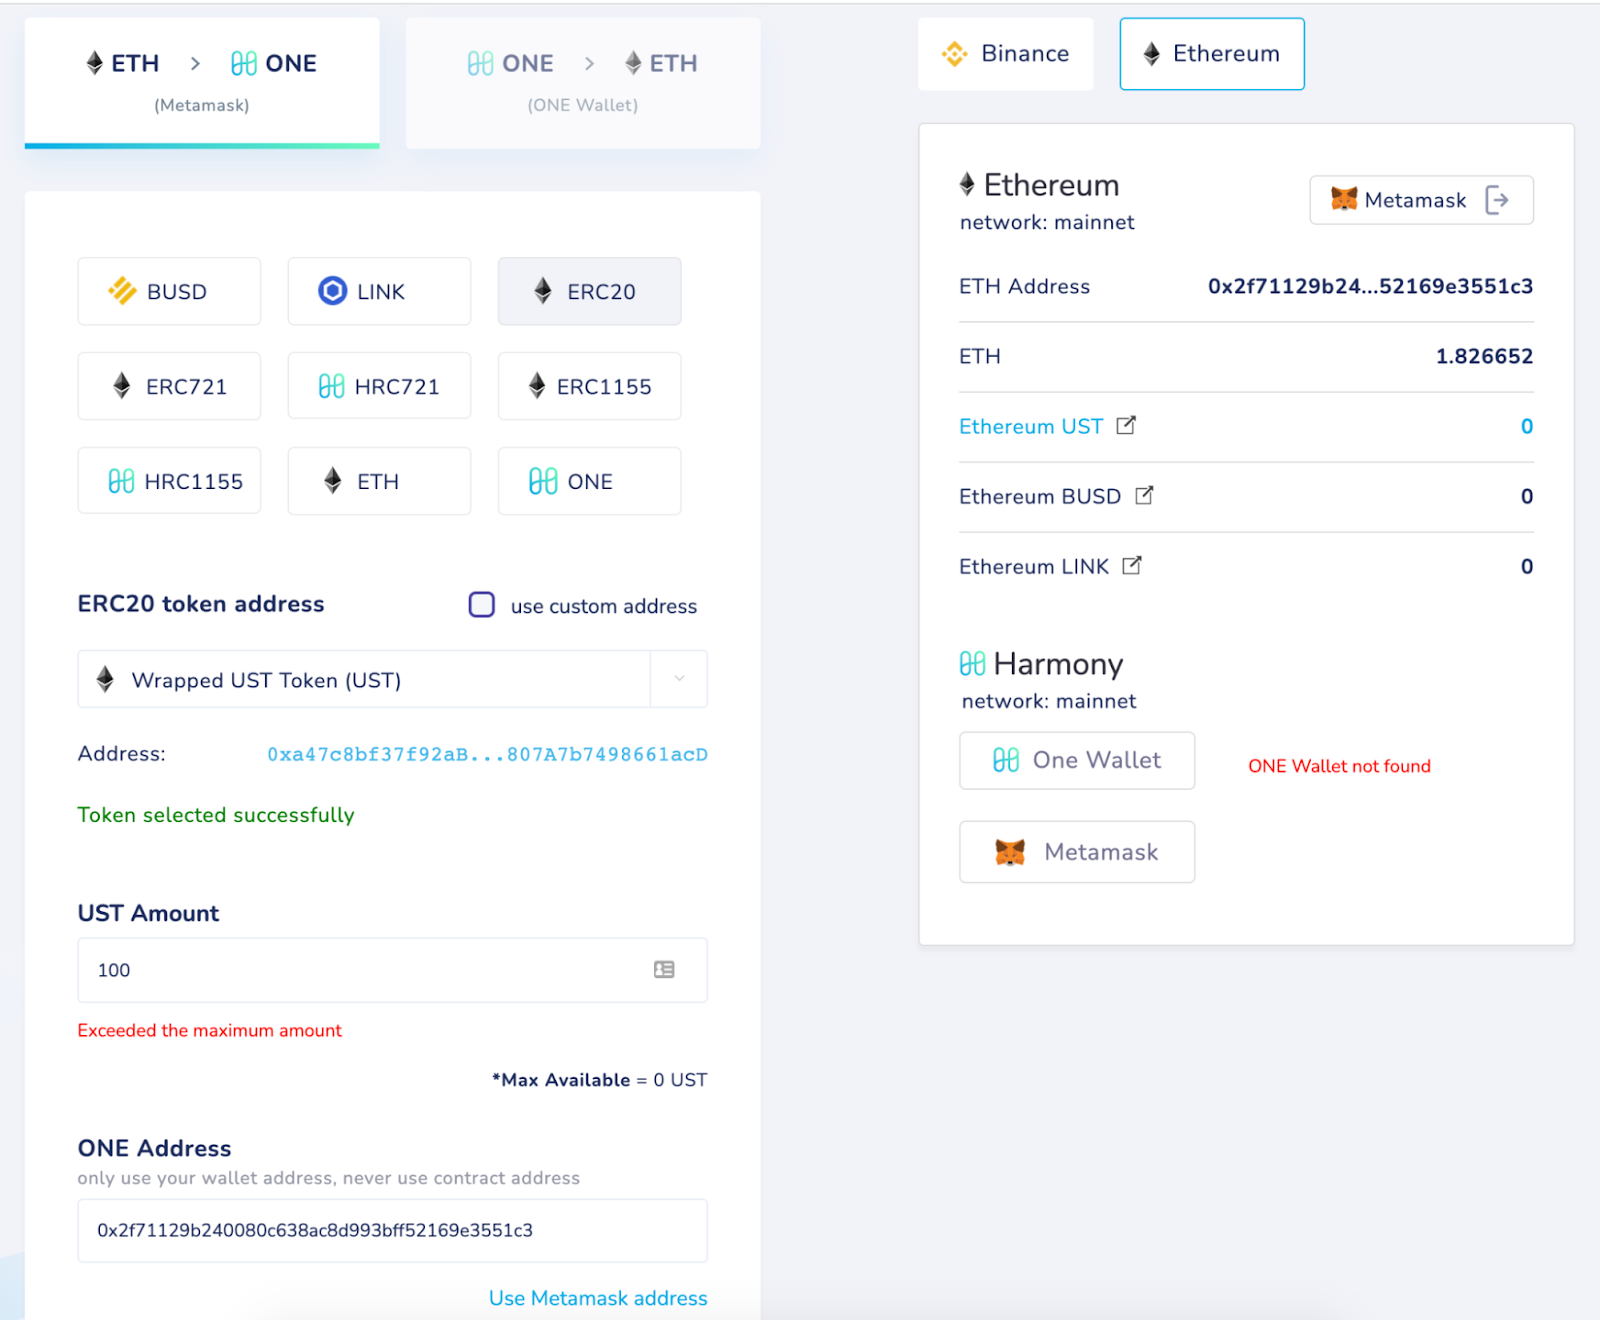The image size is (1600, 1320).
Task: Choose the ERC721 token option
Action: [169, 386]
